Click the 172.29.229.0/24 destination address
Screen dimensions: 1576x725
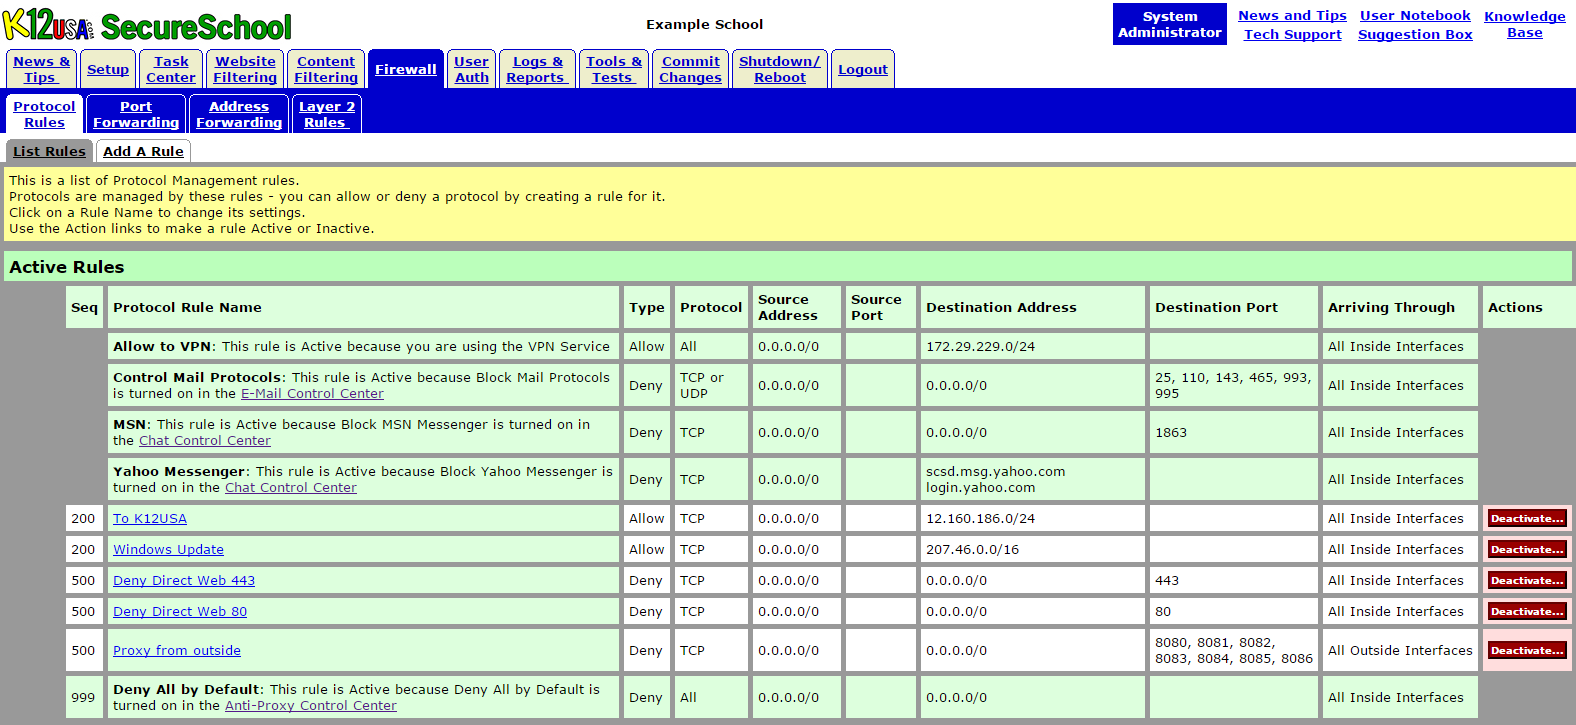980,347
